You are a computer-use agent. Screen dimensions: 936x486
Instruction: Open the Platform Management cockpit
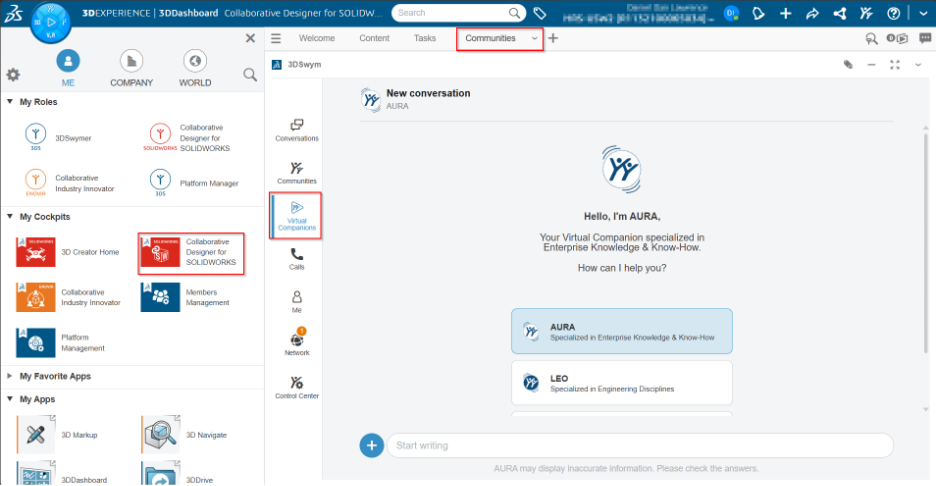point(60,343)
